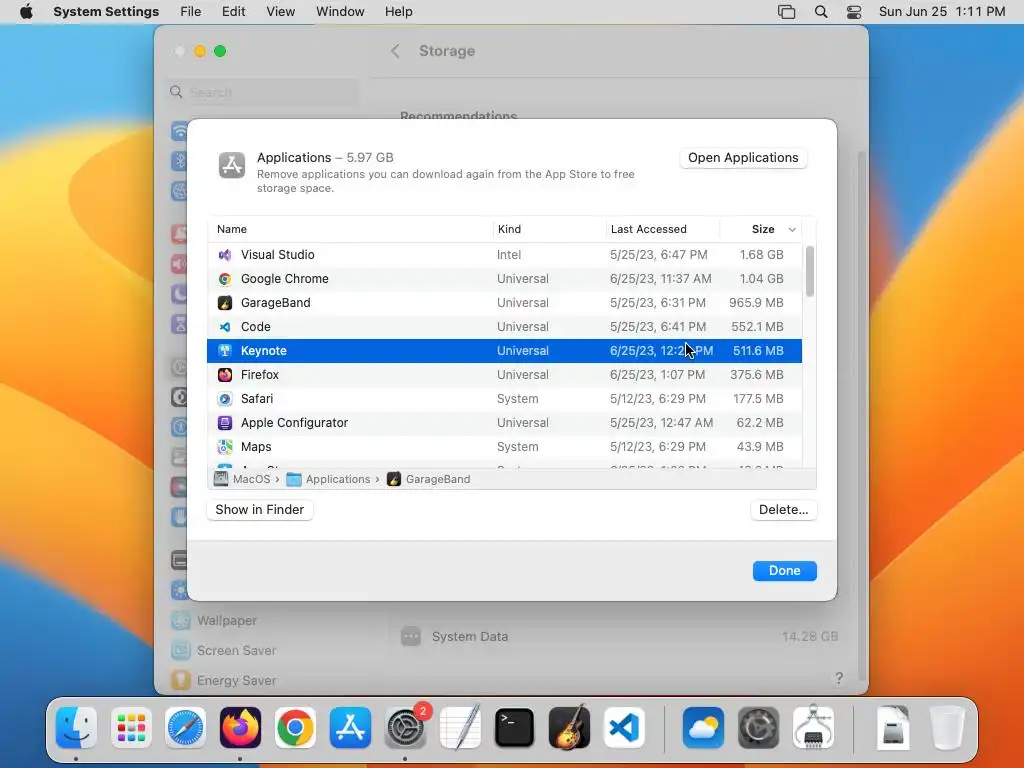
Task: Click the Google Chrome icon in the list
Action: (225, 279)
